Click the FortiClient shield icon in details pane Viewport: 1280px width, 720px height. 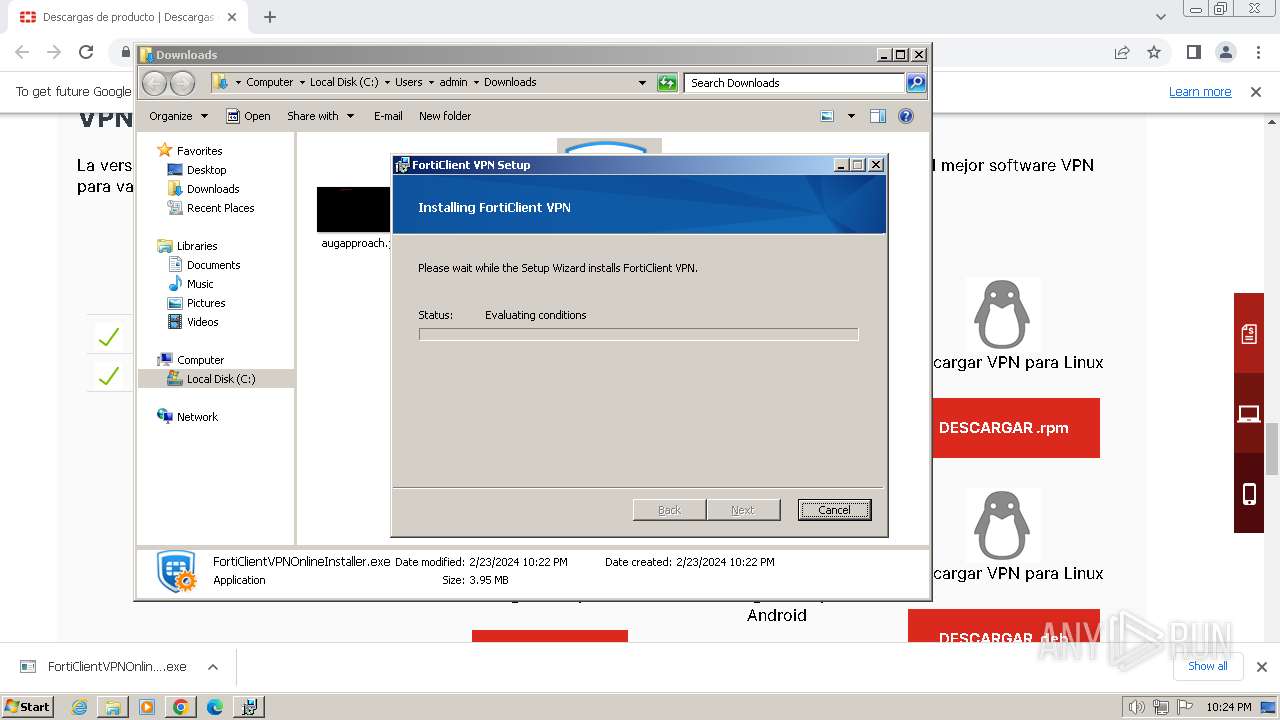pos(177,571)
